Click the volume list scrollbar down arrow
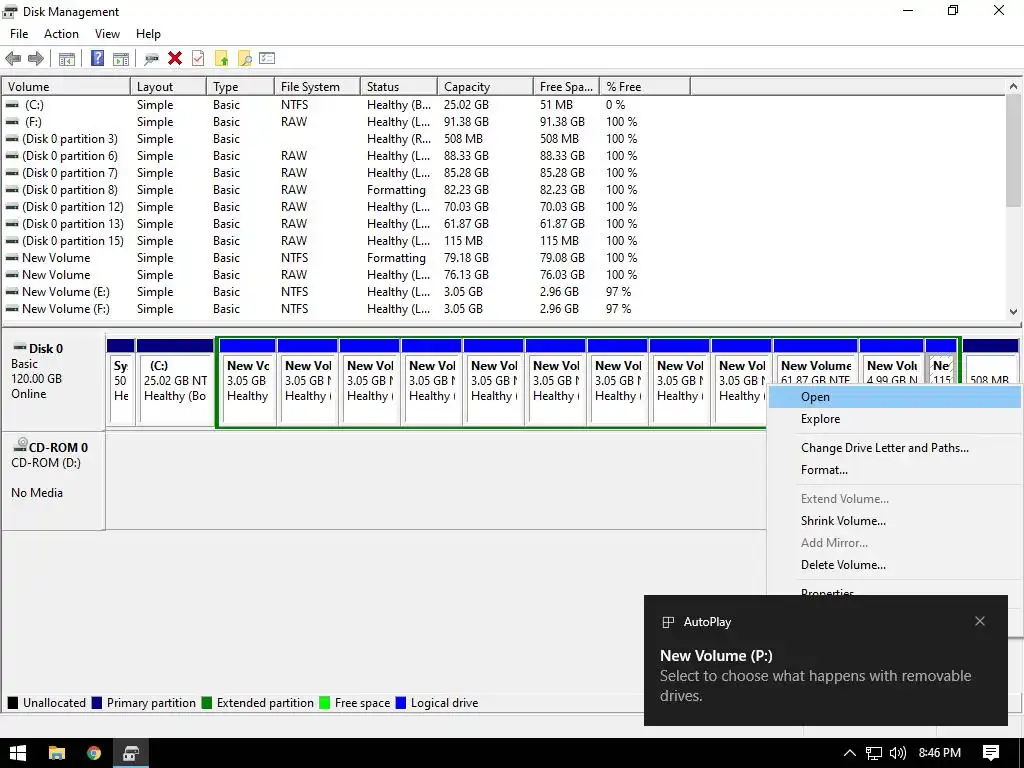This screenshot has height=768, width=1024. [x=1013, y=312]
